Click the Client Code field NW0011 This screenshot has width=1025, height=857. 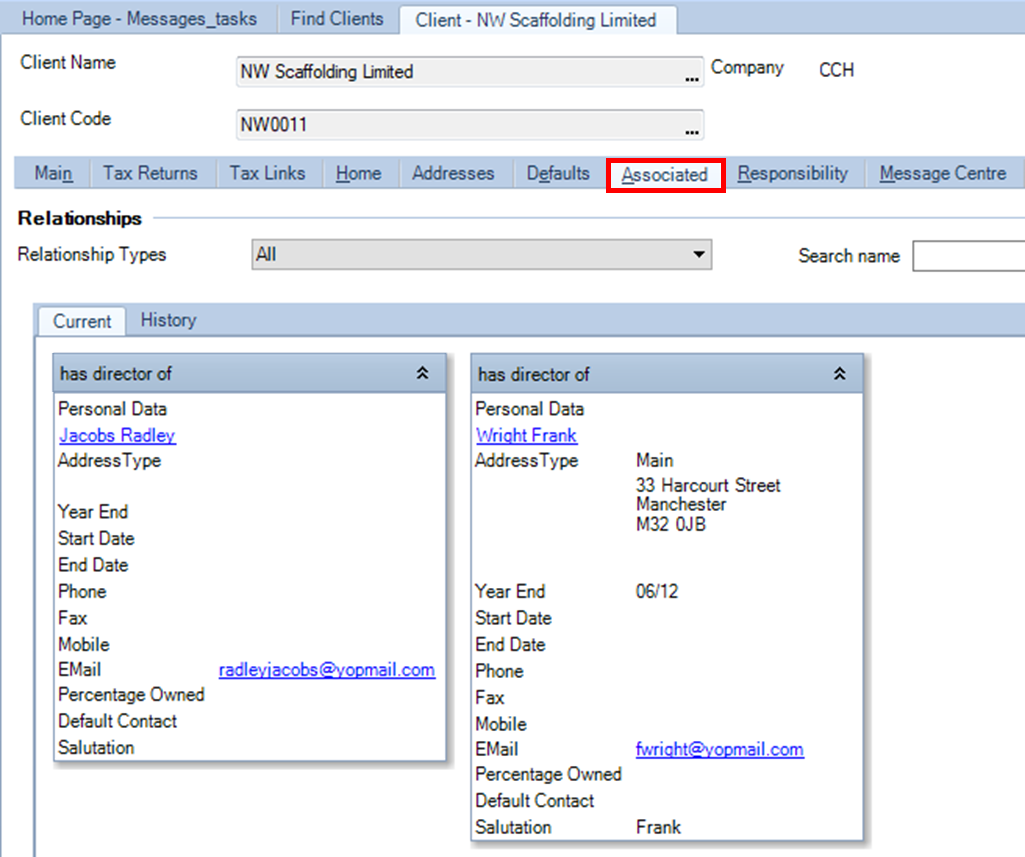(470, 125)
